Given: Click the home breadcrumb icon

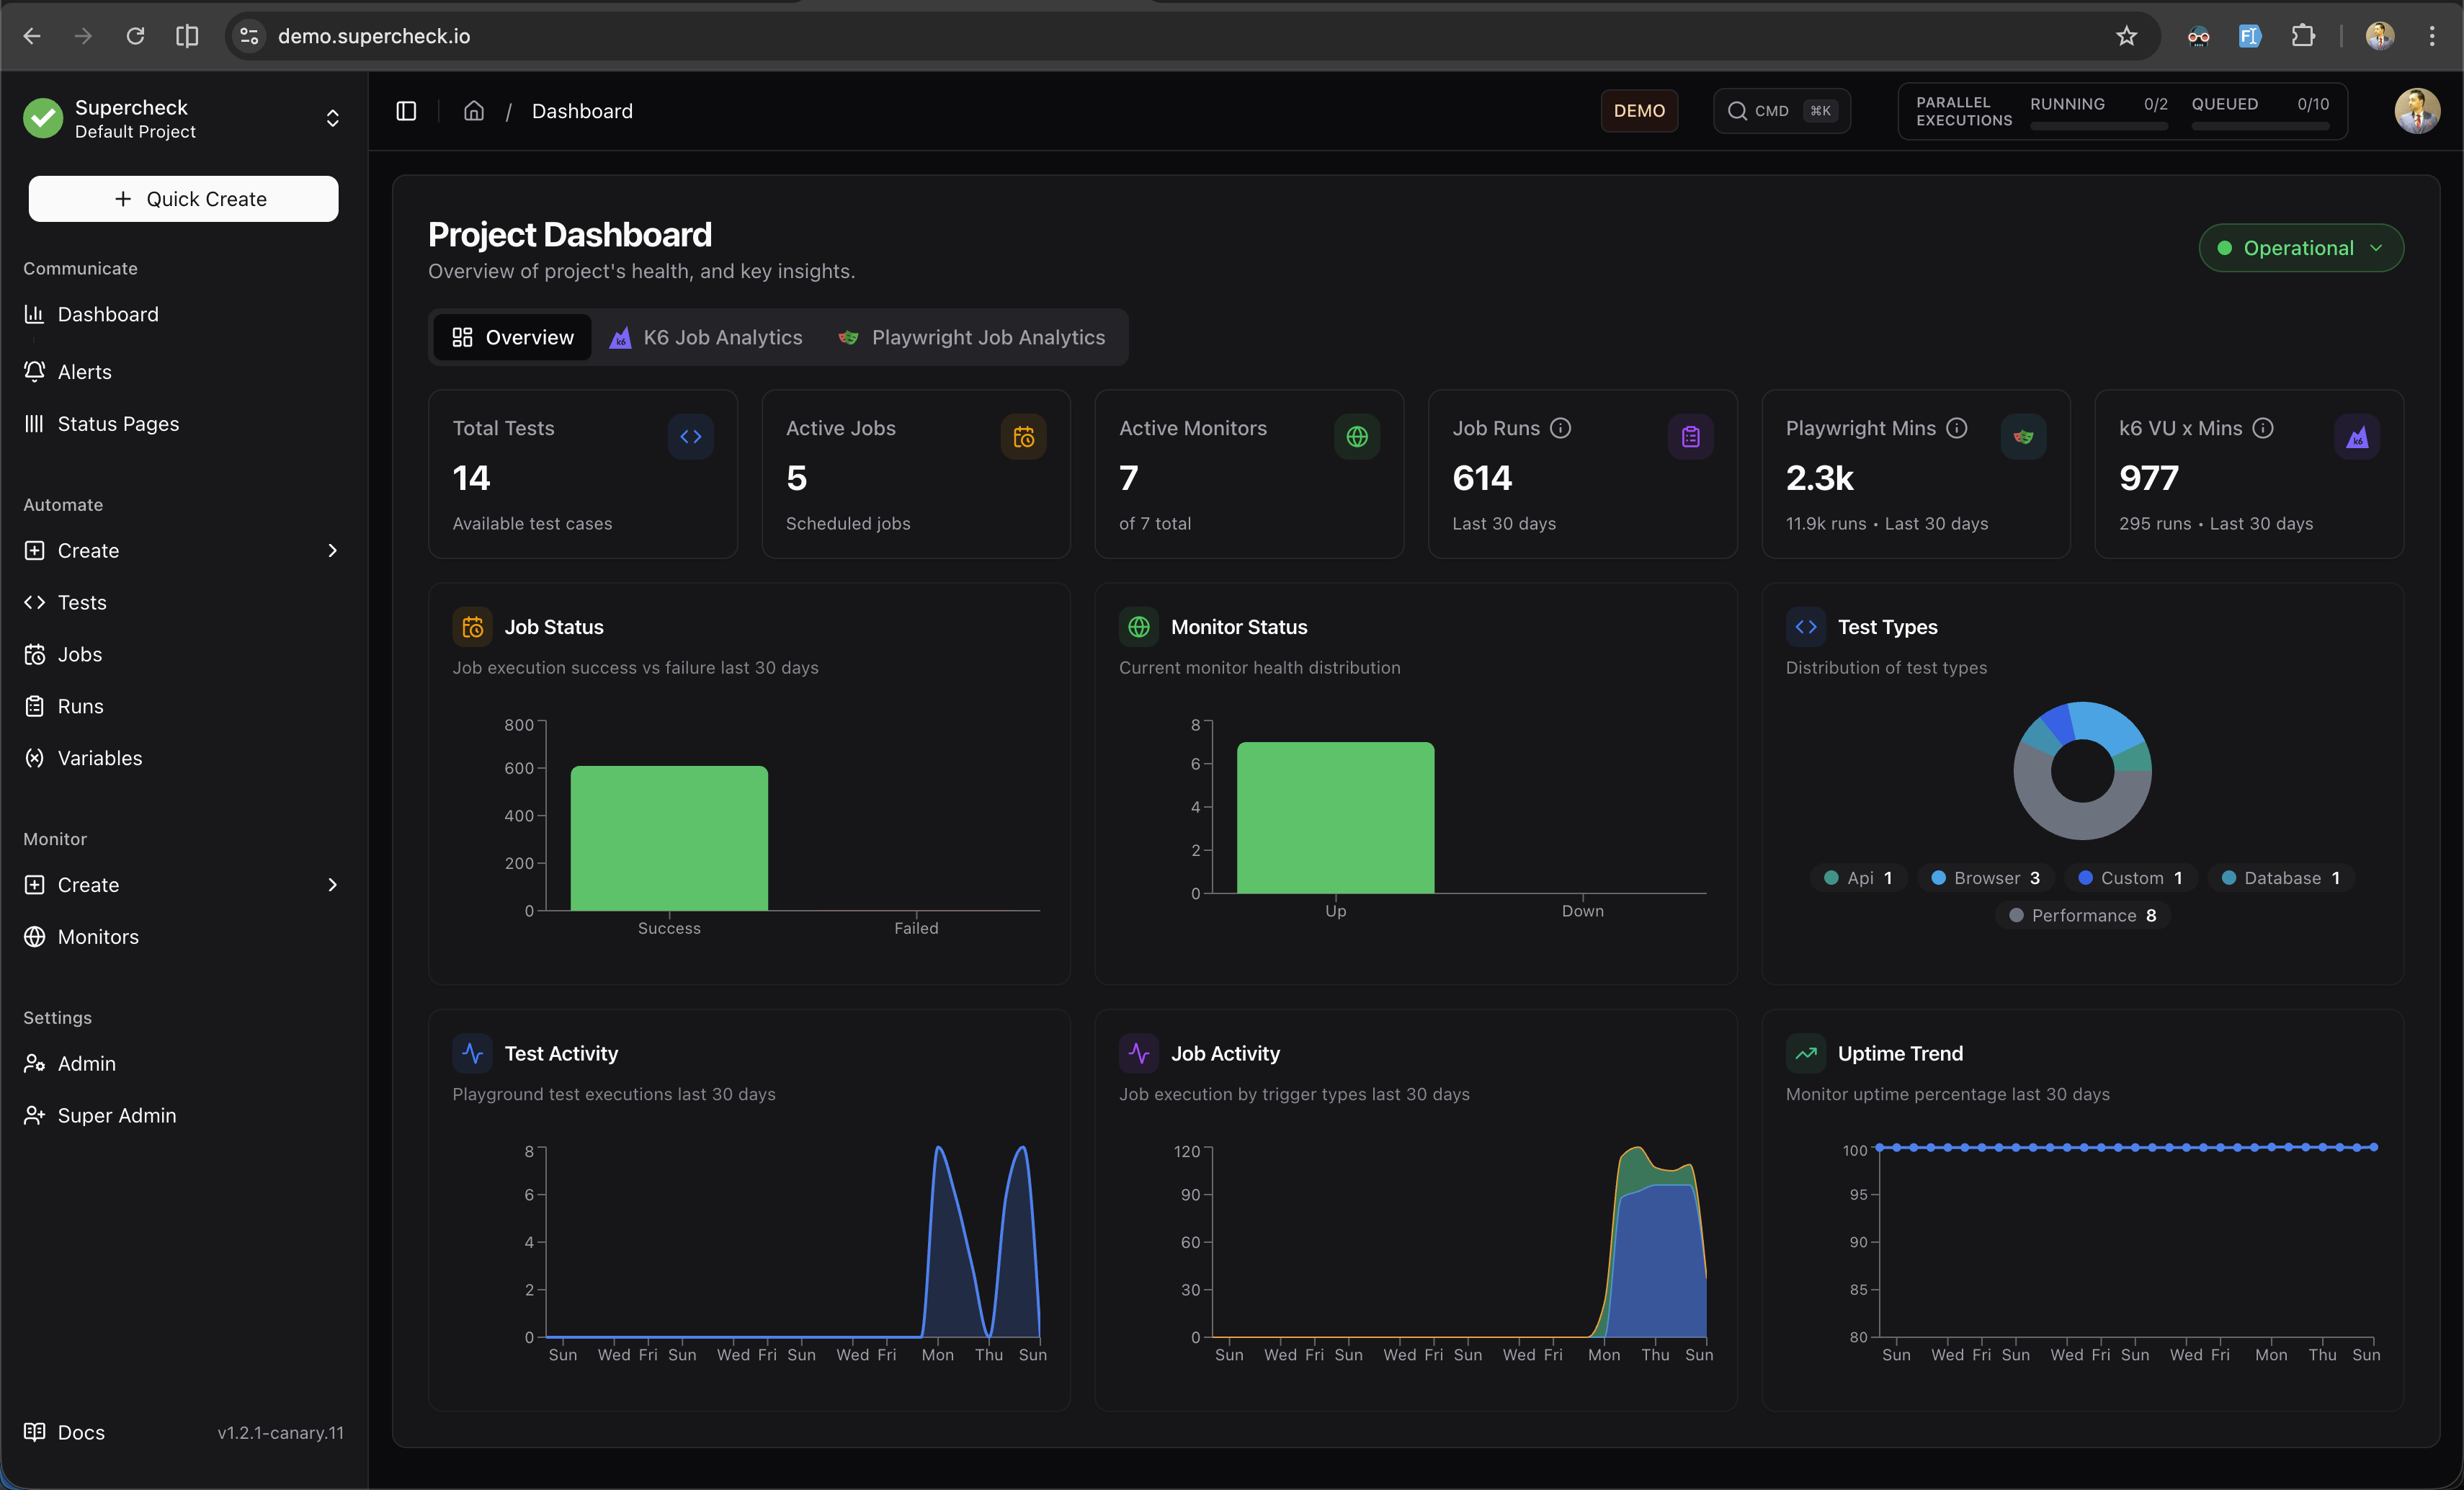Looking at the screenshot, I should tap(474, 111).
